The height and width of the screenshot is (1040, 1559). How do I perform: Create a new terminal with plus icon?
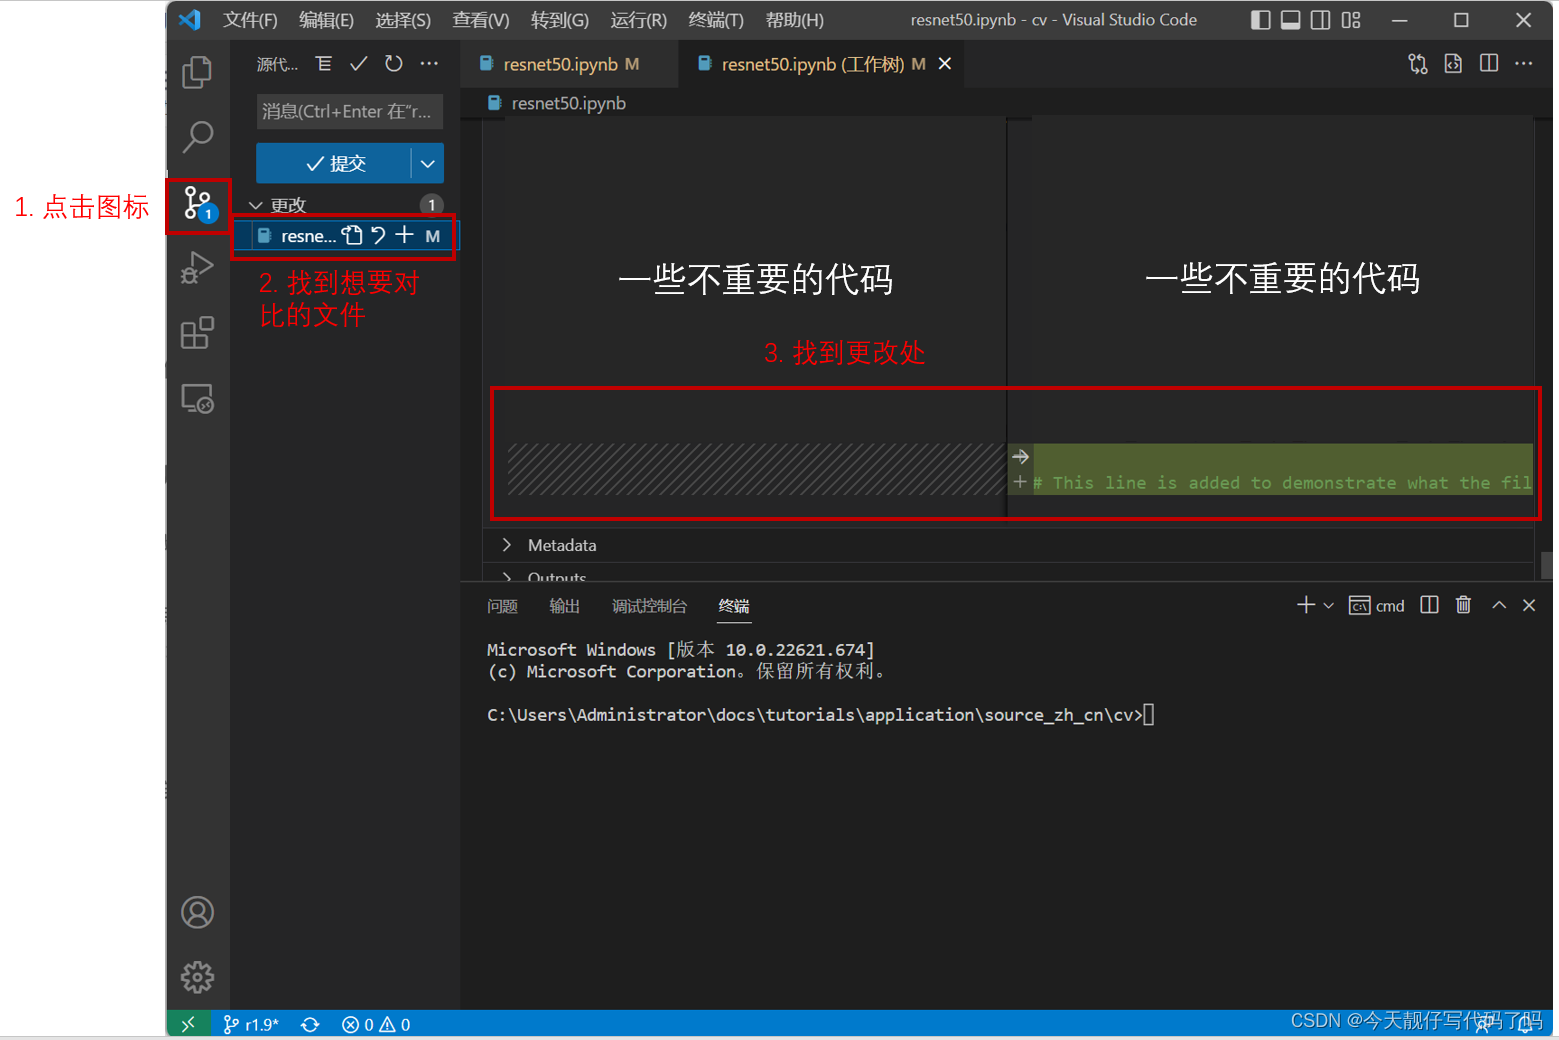(x=1306, y=605)
